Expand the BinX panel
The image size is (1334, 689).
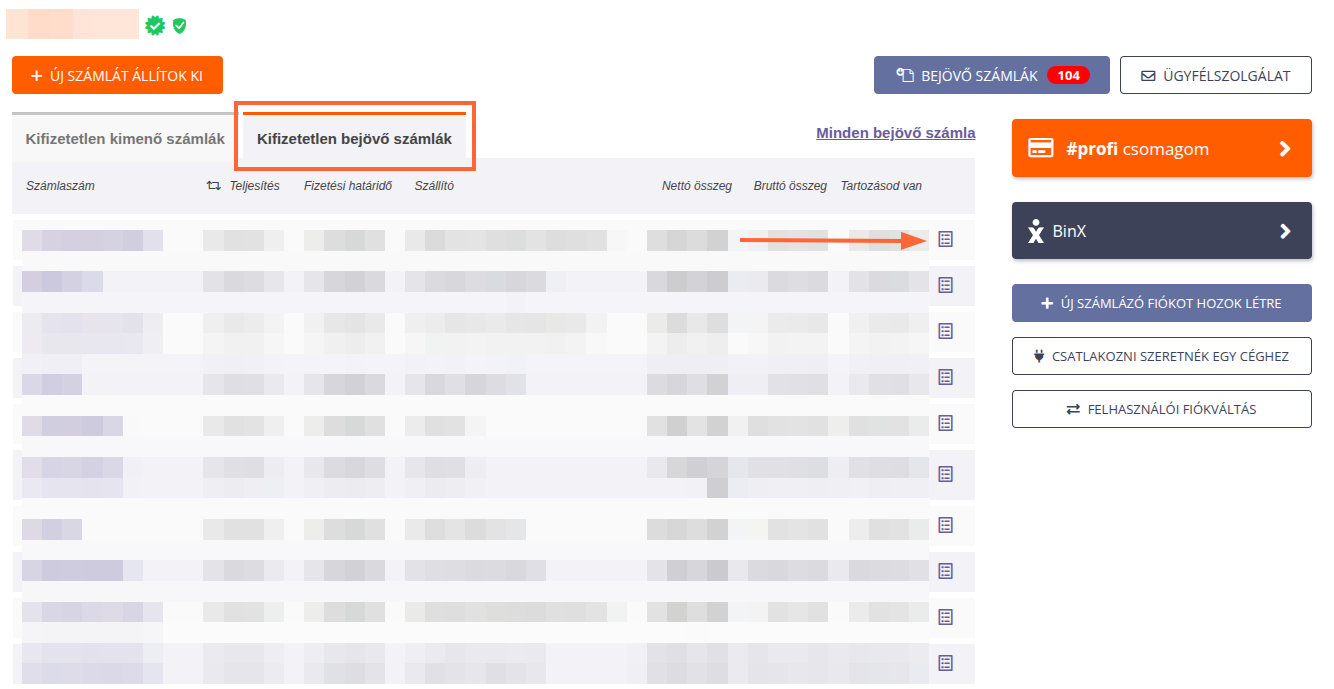pyautogui.click(x=1161, y=231)
